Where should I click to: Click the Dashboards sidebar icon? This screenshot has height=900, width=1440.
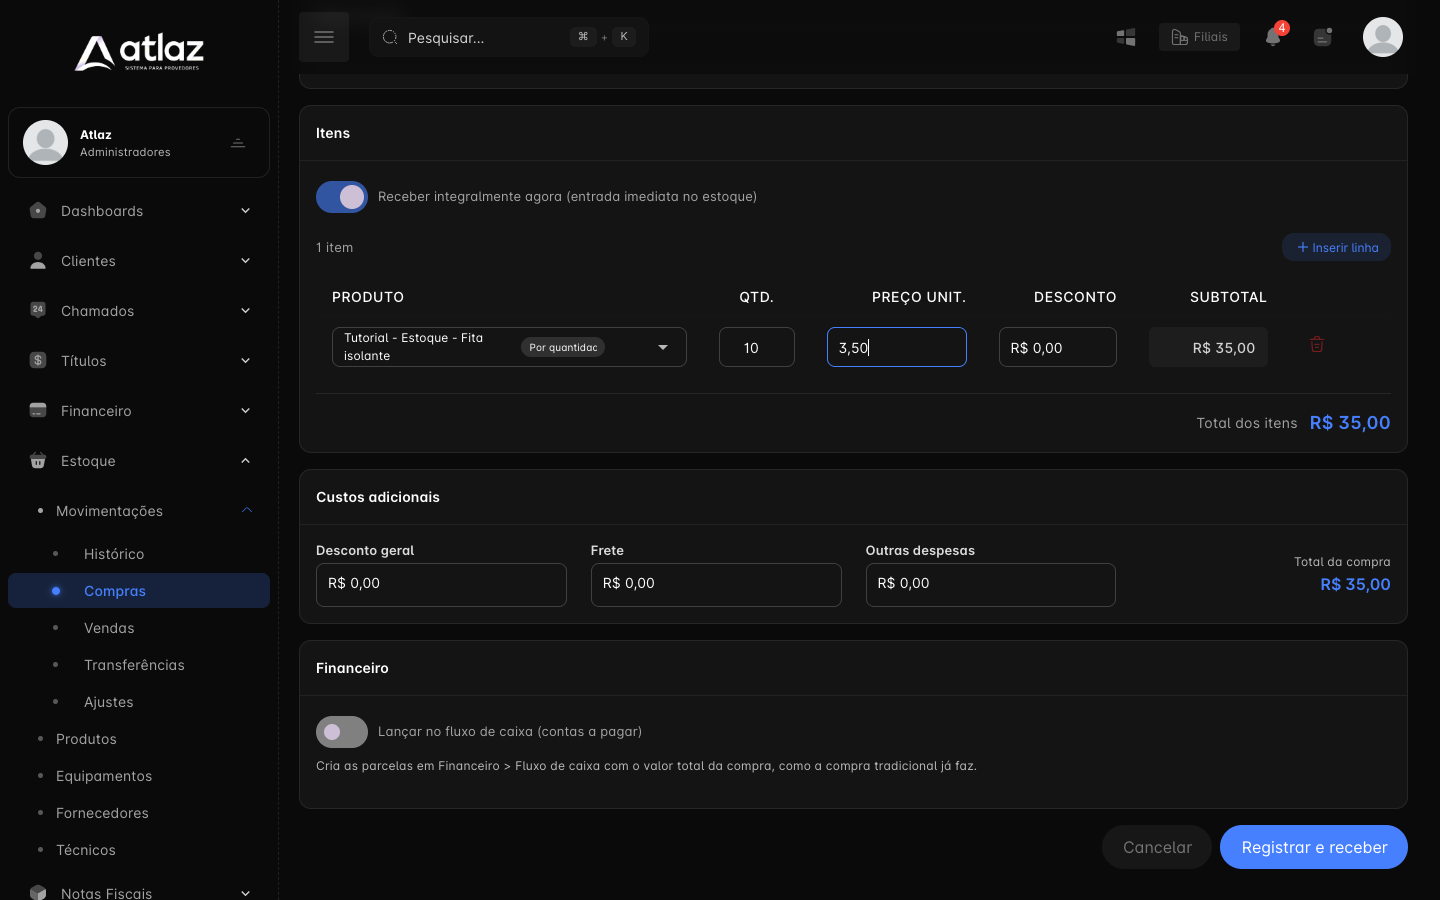point(38,211)
